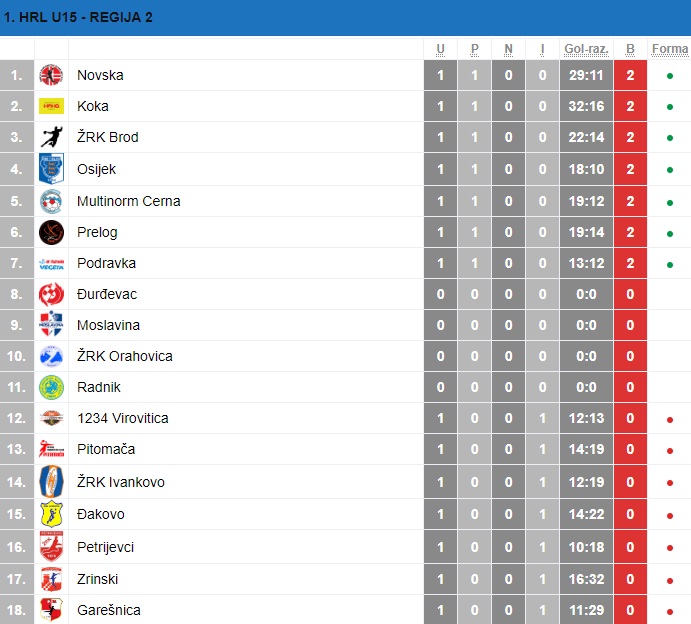The width and height of the screenshot is (691, 624).
Task: Open the Garešnica team name
Action: click(x=109, y=610)
